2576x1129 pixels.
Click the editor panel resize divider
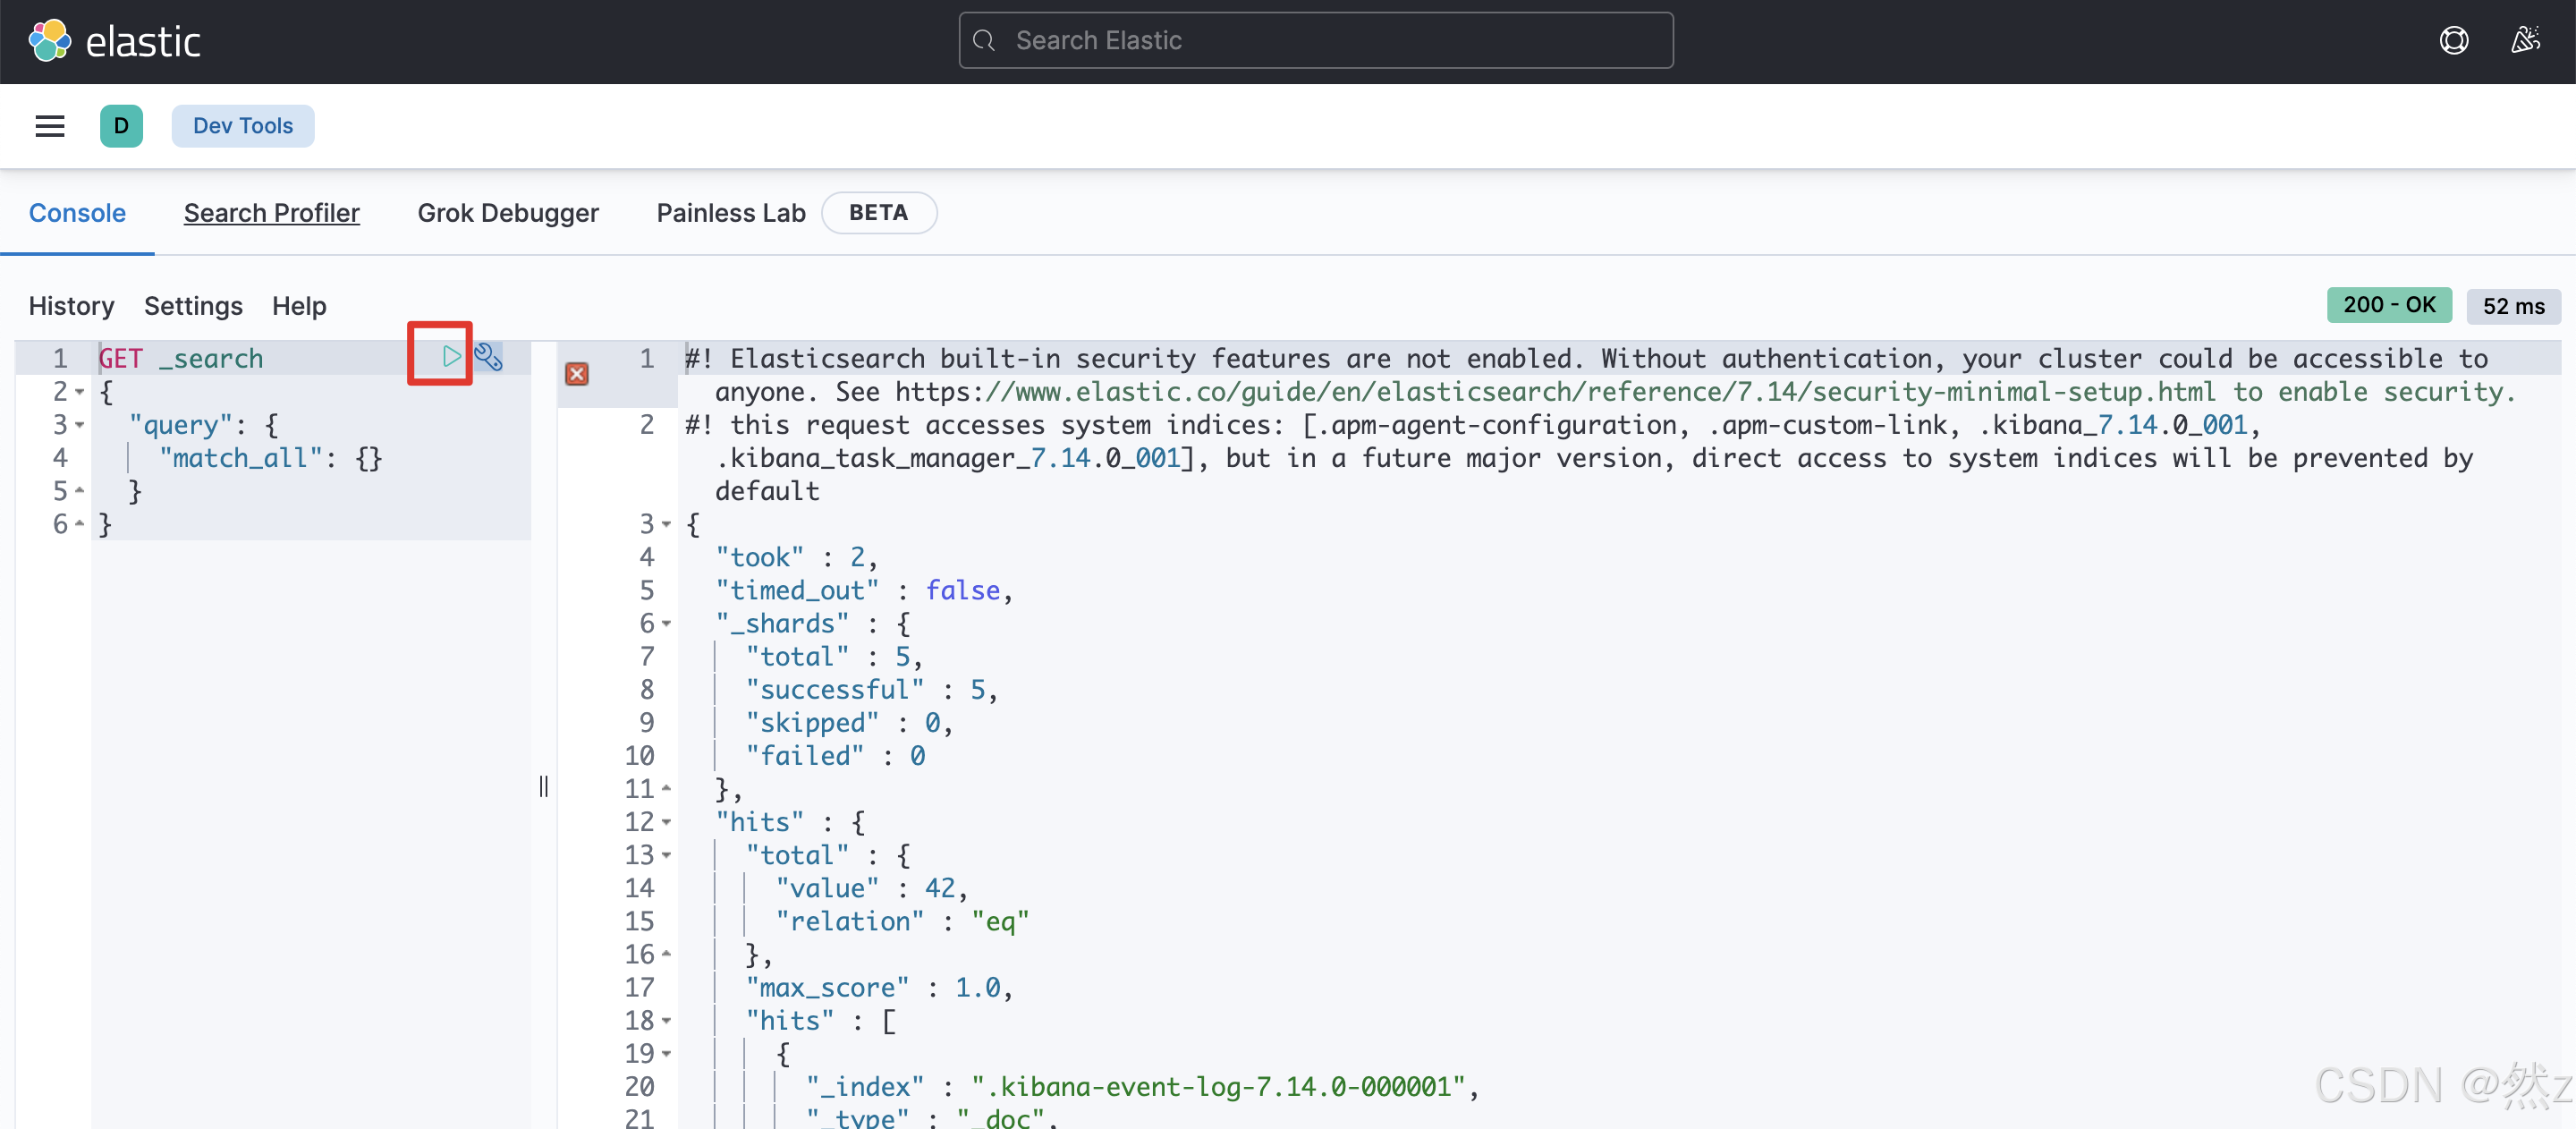tap(543, 786)
